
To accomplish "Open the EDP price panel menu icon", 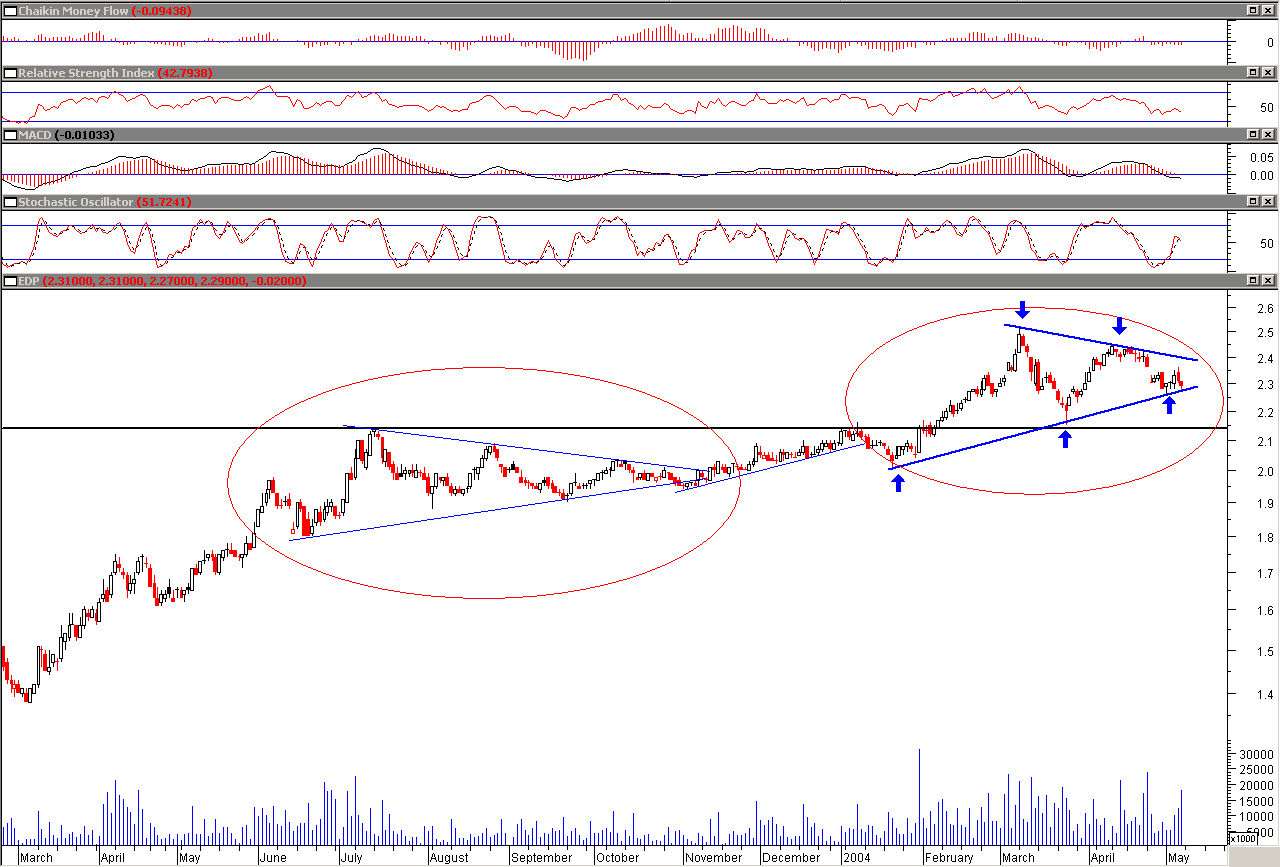I will pos(10,281).
